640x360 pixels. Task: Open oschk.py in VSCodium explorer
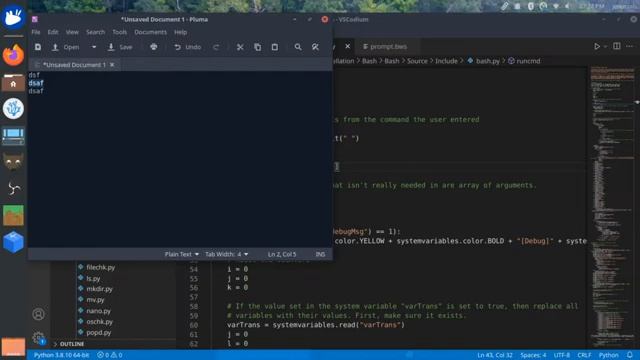[99, 322]
